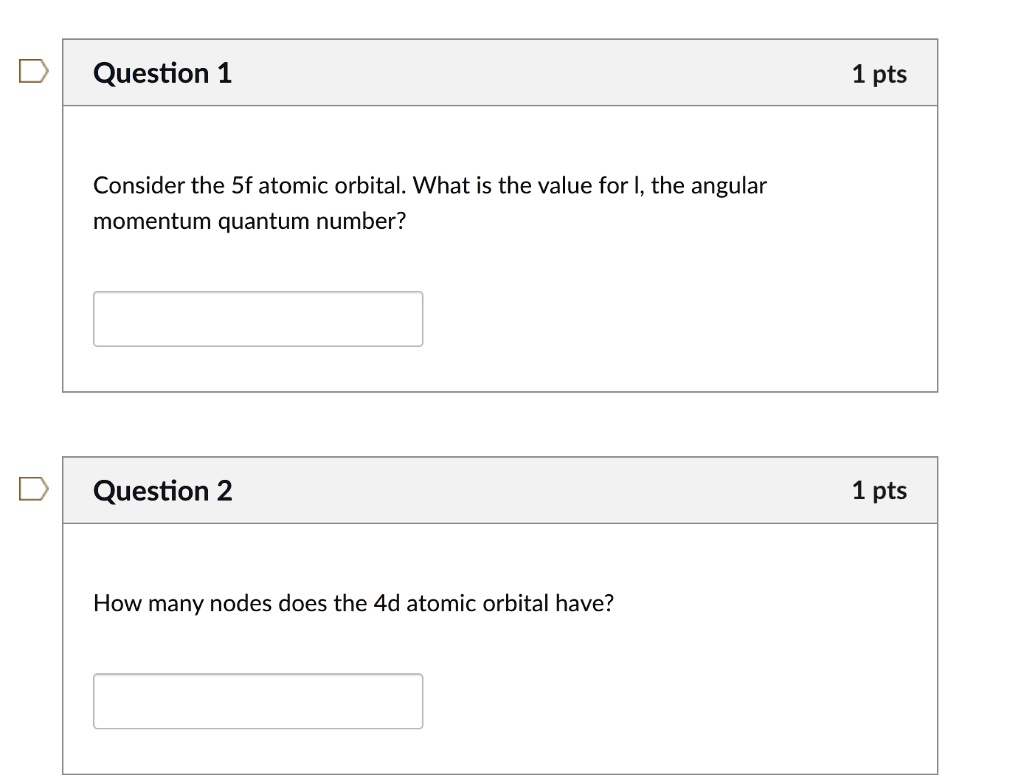Select the Question 2 title text
This screenshot has height=781, width=1024.
click(162, 490)
